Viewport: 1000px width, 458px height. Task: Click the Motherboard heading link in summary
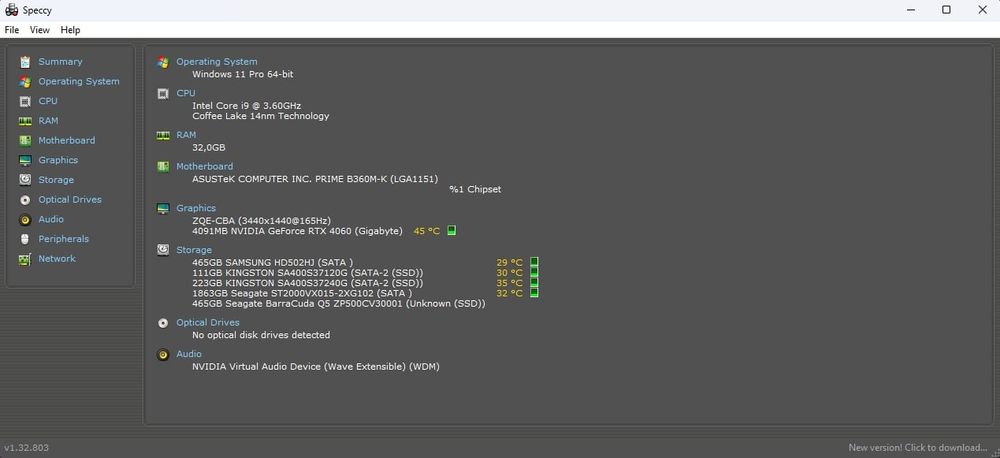(205, 166)
